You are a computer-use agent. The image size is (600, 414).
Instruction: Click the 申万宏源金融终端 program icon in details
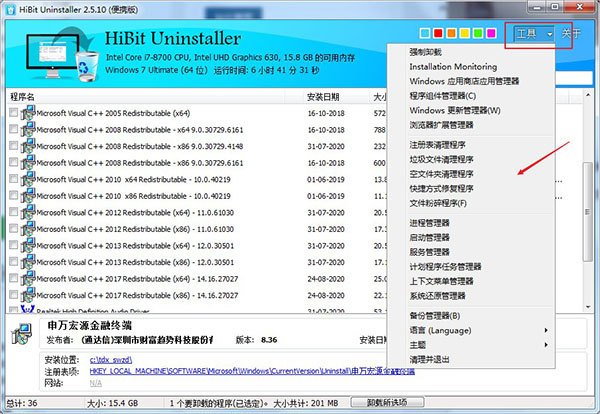(x=21, y=334)
